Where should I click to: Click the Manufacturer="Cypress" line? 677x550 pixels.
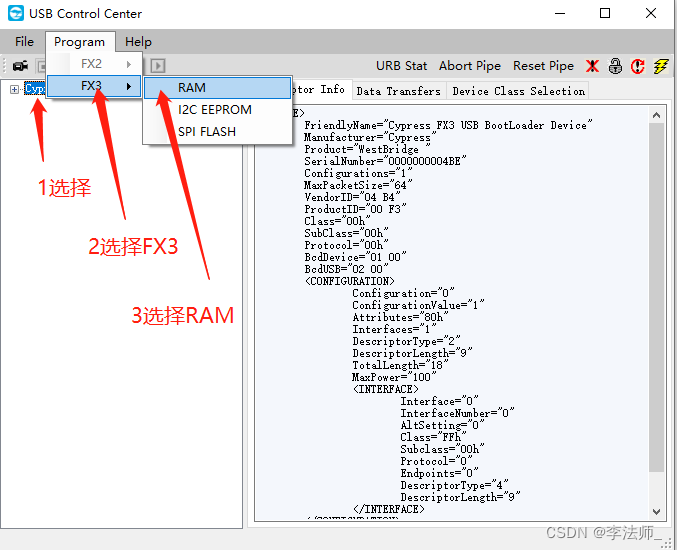pyautogui.click(x=370, y=137)
